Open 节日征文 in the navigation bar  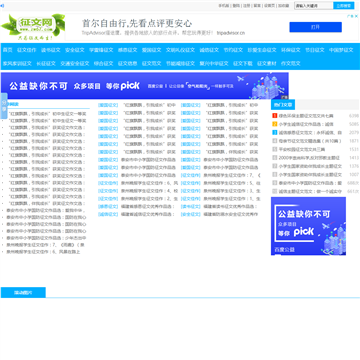point(315,50)
